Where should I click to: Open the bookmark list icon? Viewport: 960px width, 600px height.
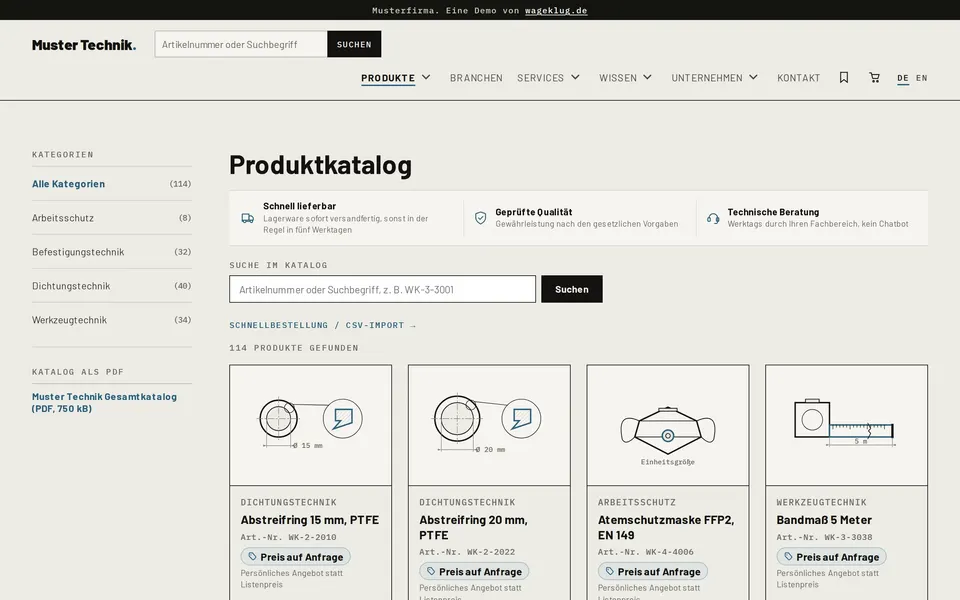[844, 77]
